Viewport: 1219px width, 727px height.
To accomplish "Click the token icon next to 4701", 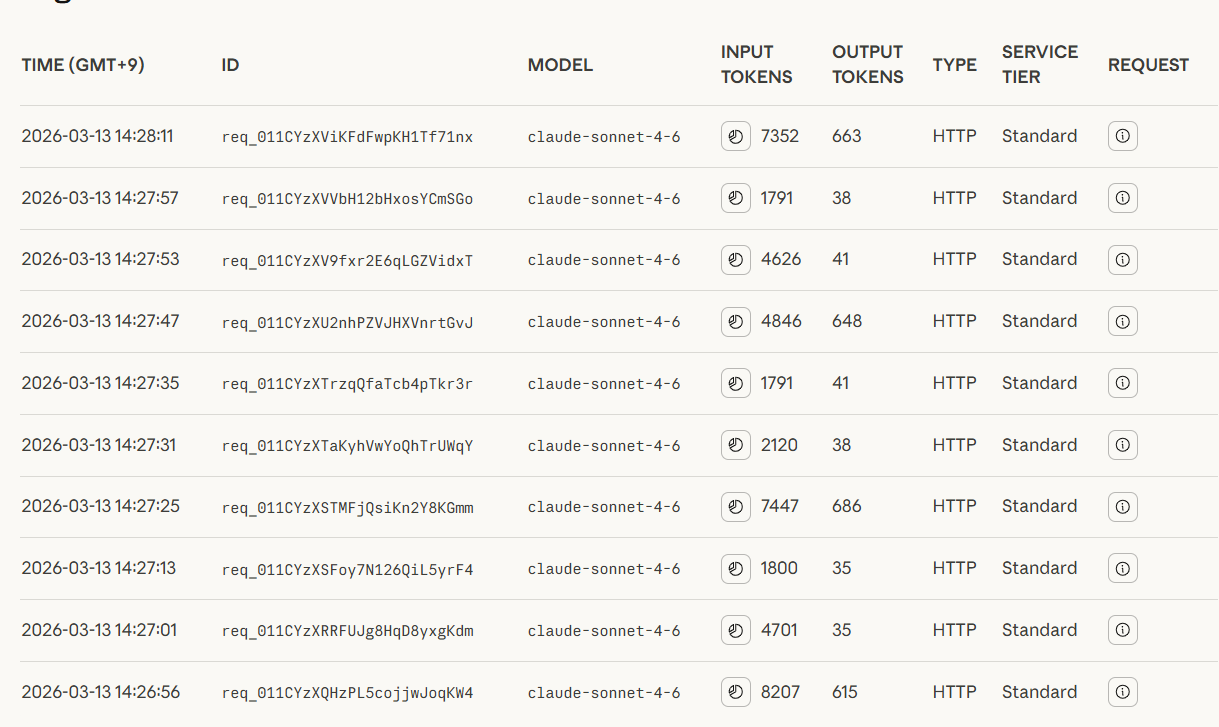I will tap(736, 630).
